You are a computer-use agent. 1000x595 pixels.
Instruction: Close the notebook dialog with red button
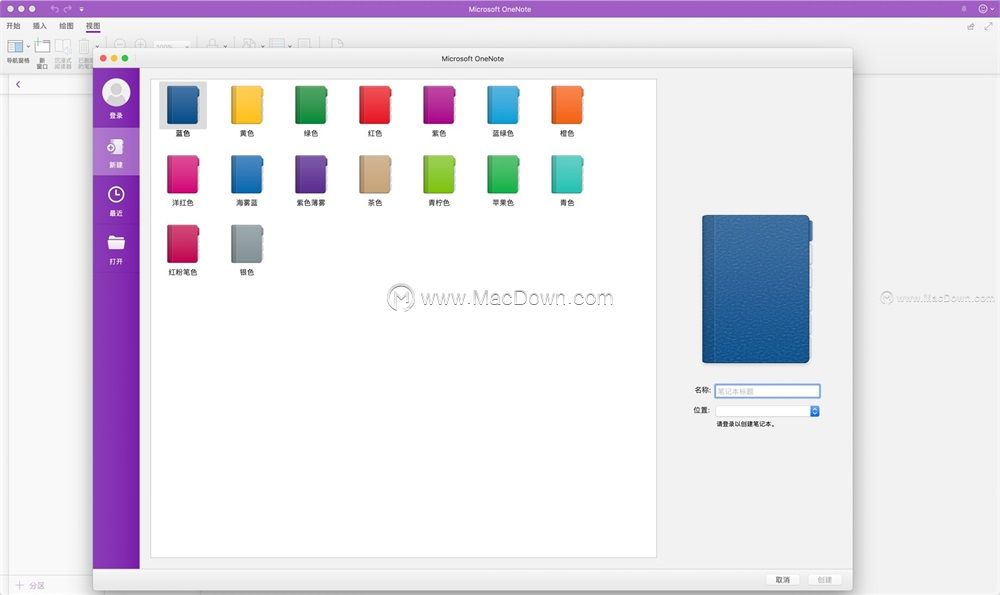[103, 58]
